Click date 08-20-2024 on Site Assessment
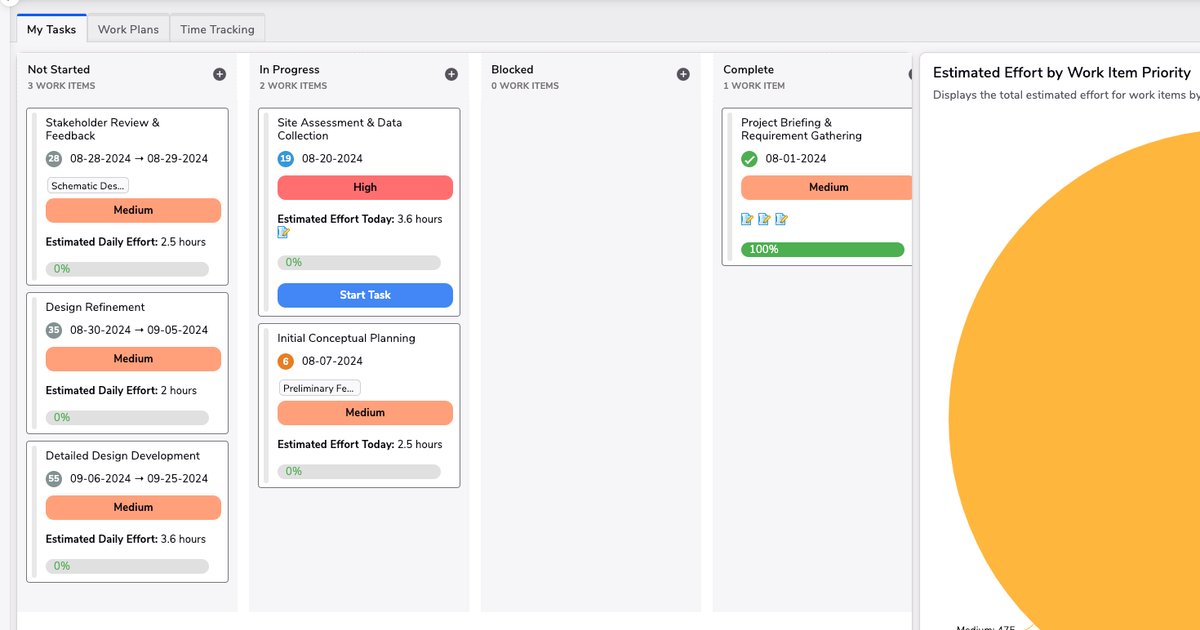 pos(332,159)
